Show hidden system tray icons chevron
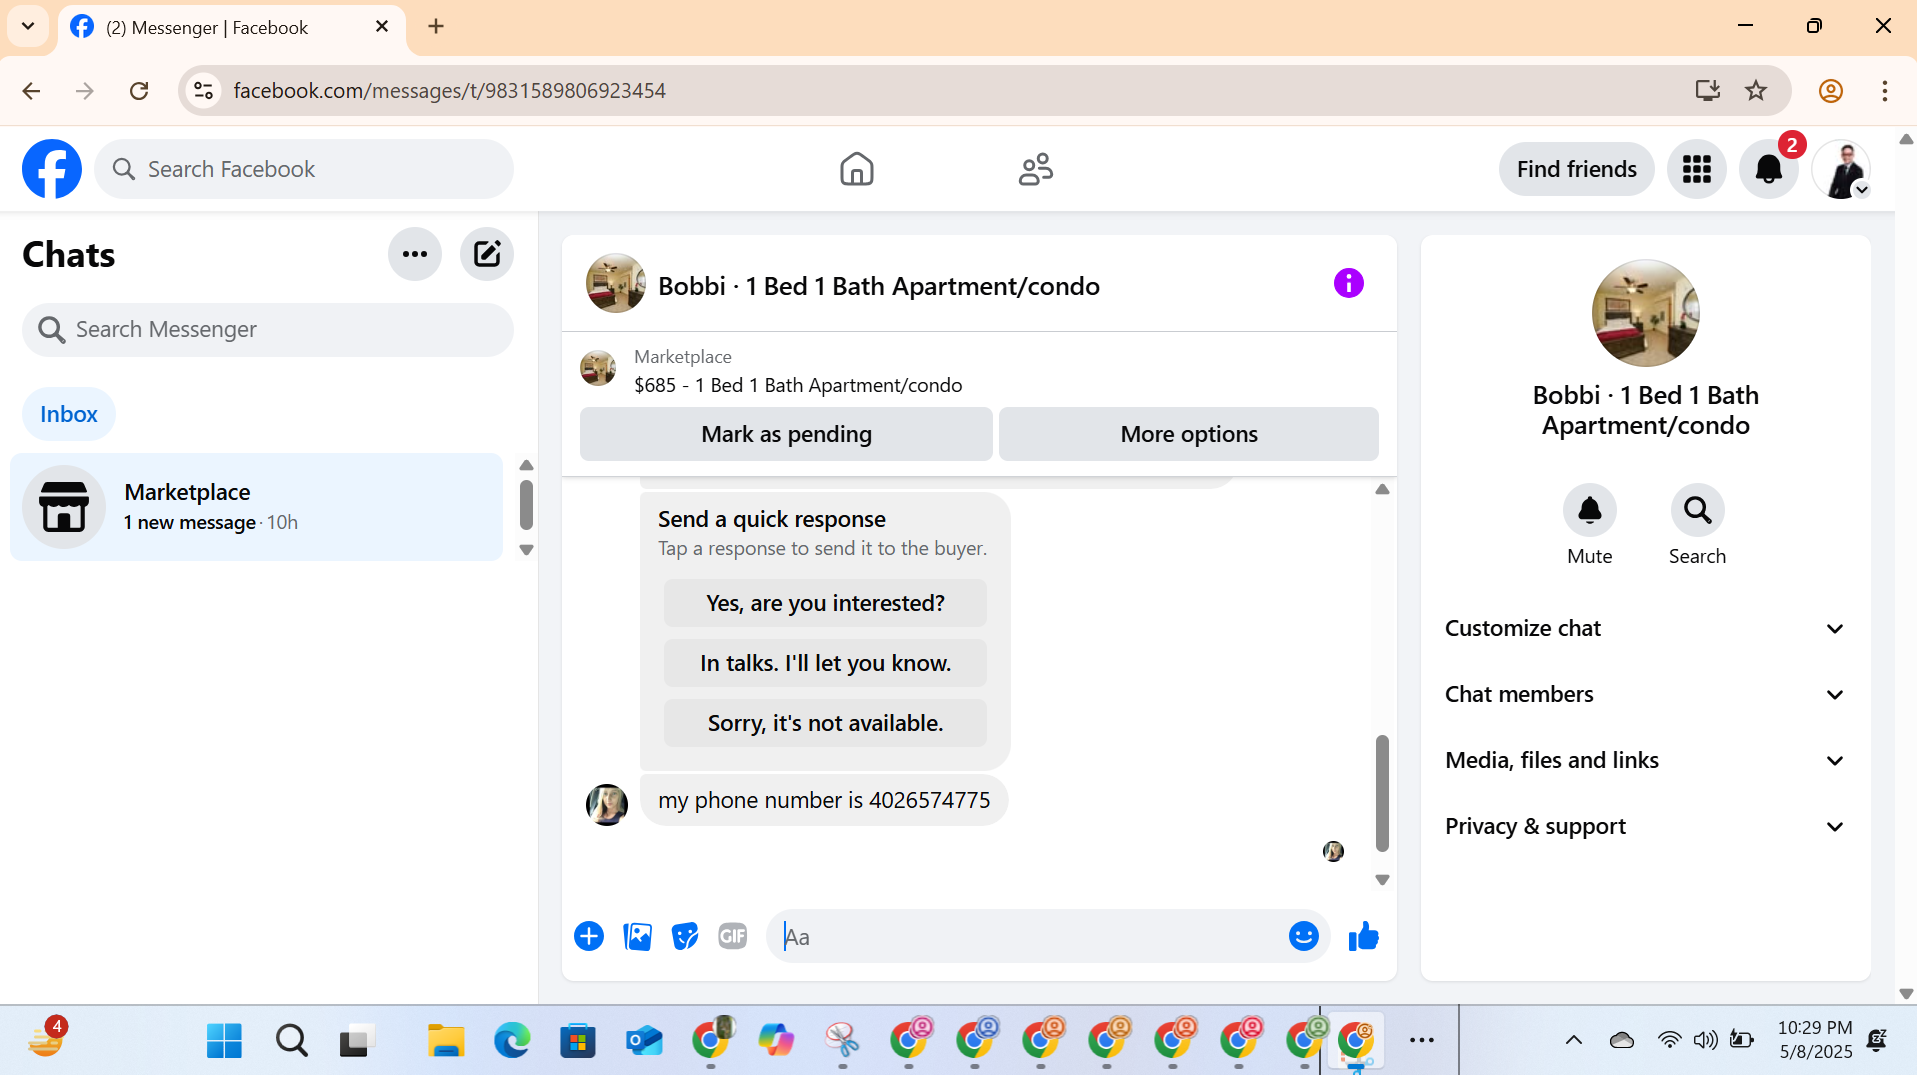 (1574, 1041)
